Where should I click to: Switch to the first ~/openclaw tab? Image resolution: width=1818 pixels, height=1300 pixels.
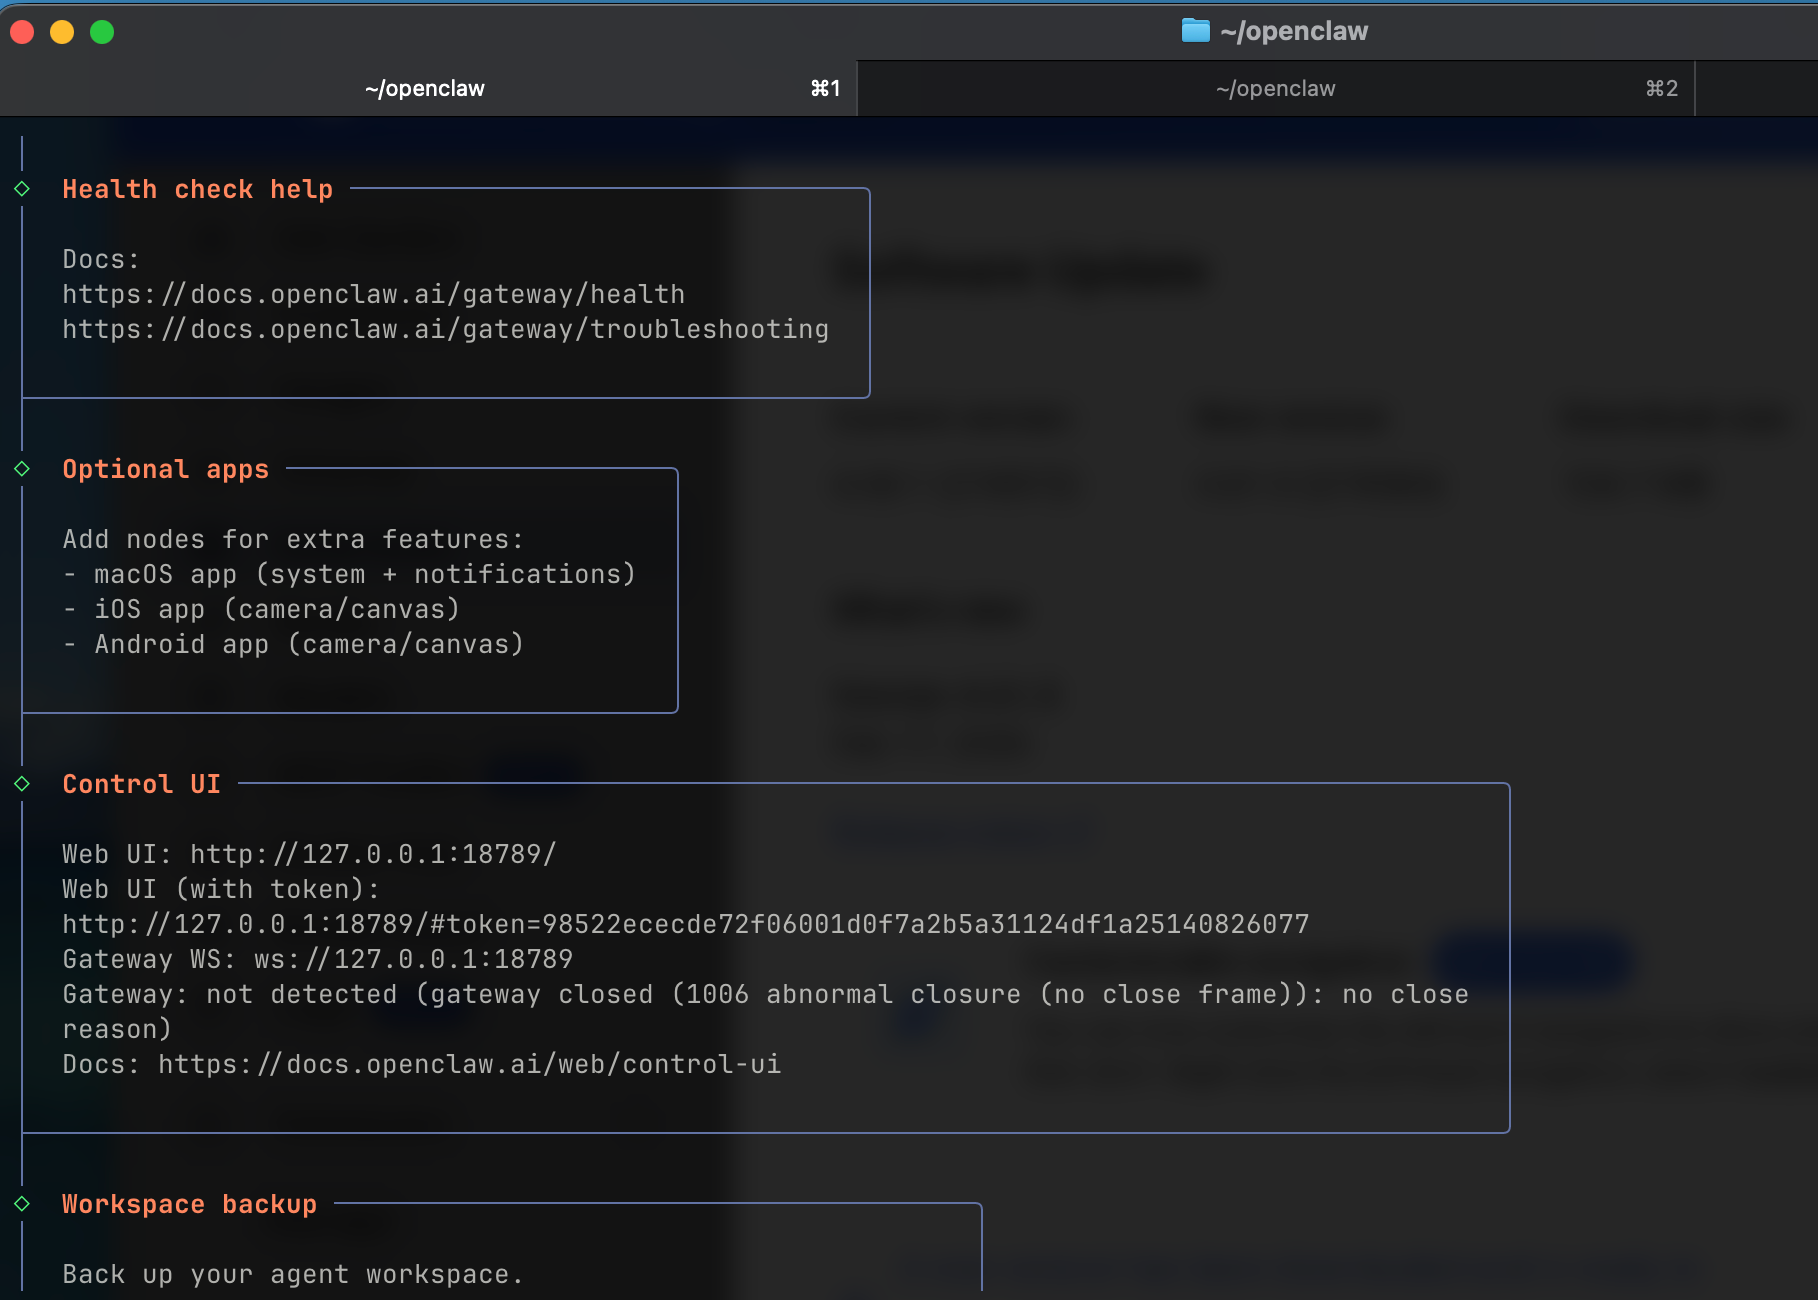click(426, 89)
